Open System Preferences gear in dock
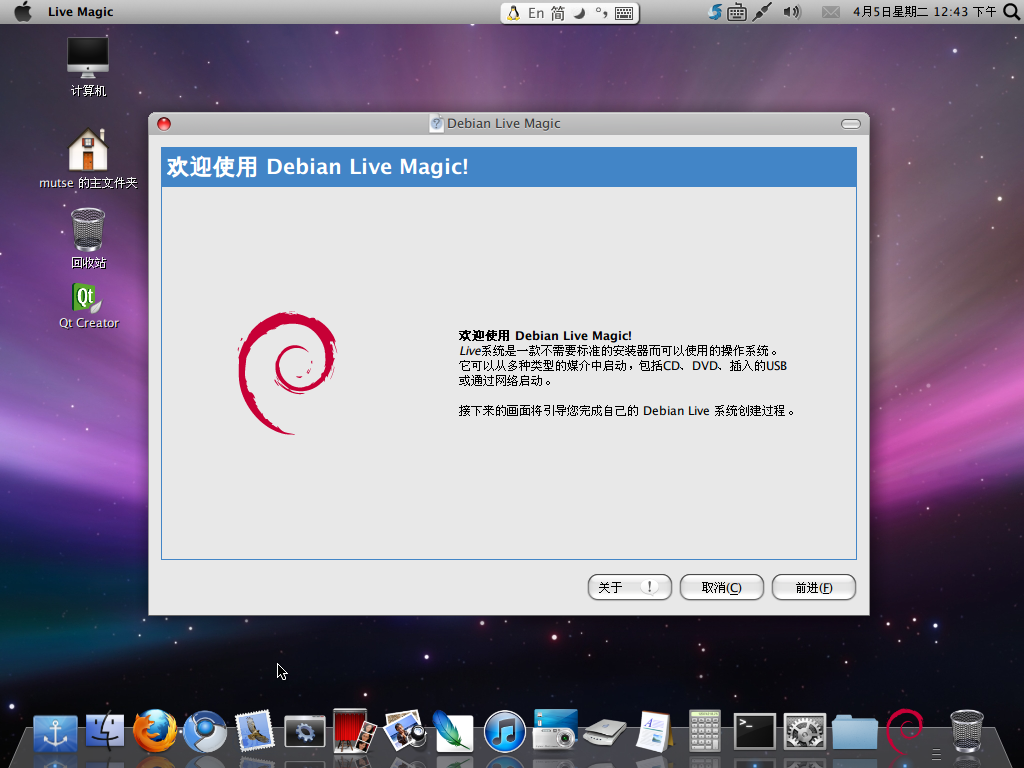This screenshot has width=1024, height=768. click(805, 732)
